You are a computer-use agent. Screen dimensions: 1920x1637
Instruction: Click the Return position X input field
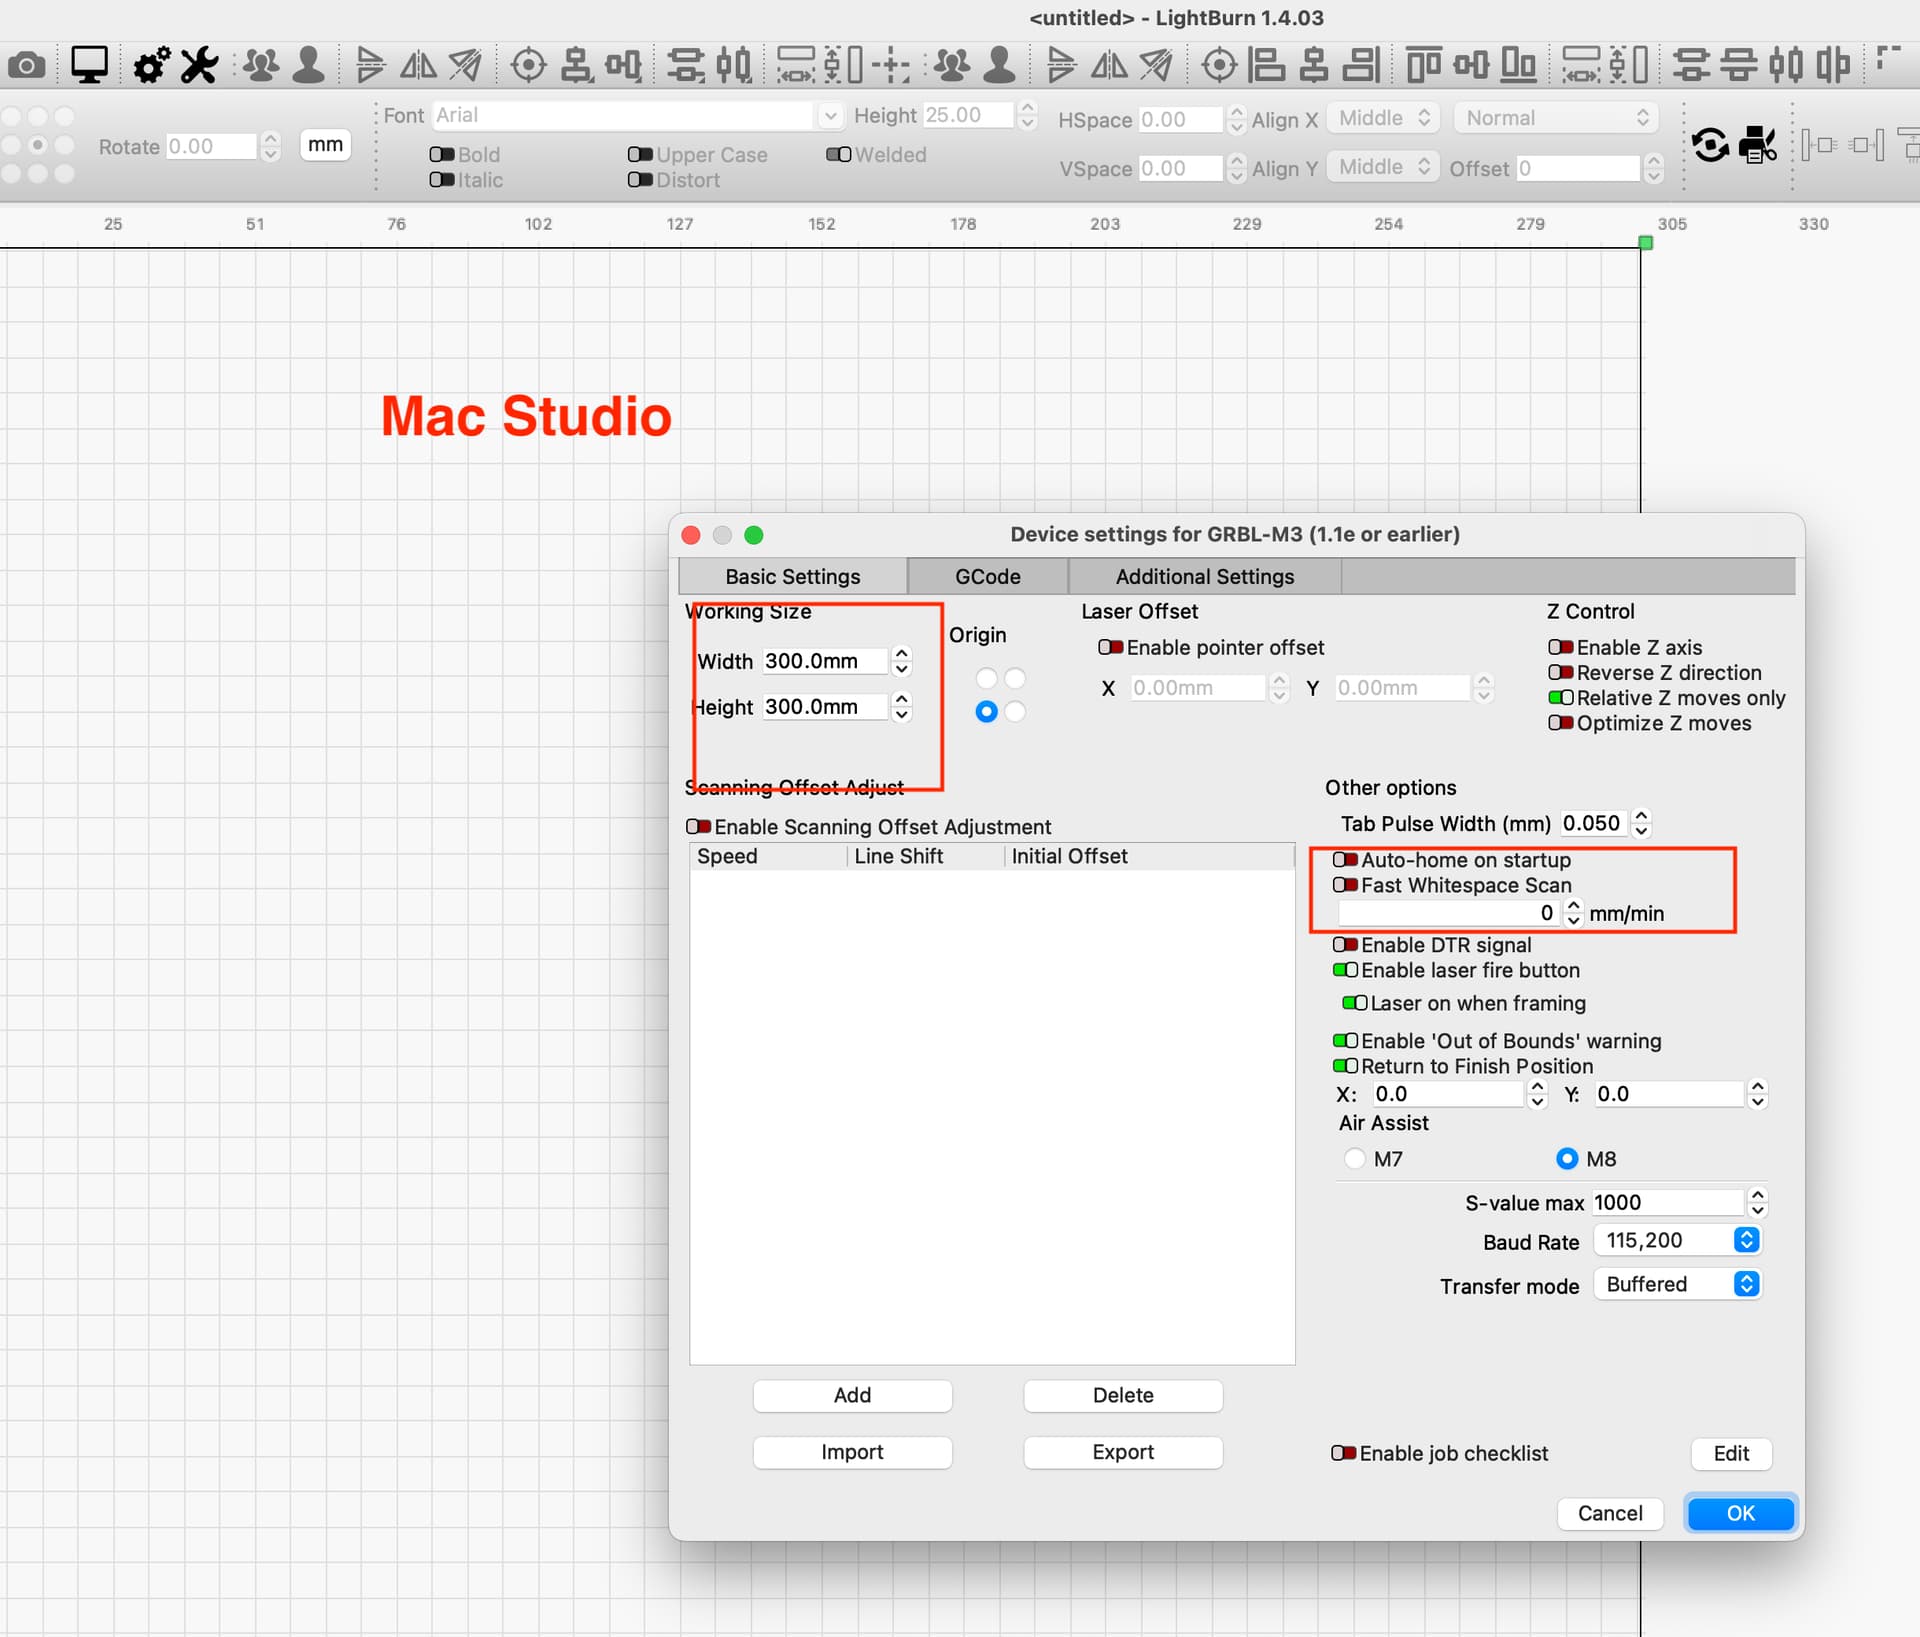click(1447, 1093)
